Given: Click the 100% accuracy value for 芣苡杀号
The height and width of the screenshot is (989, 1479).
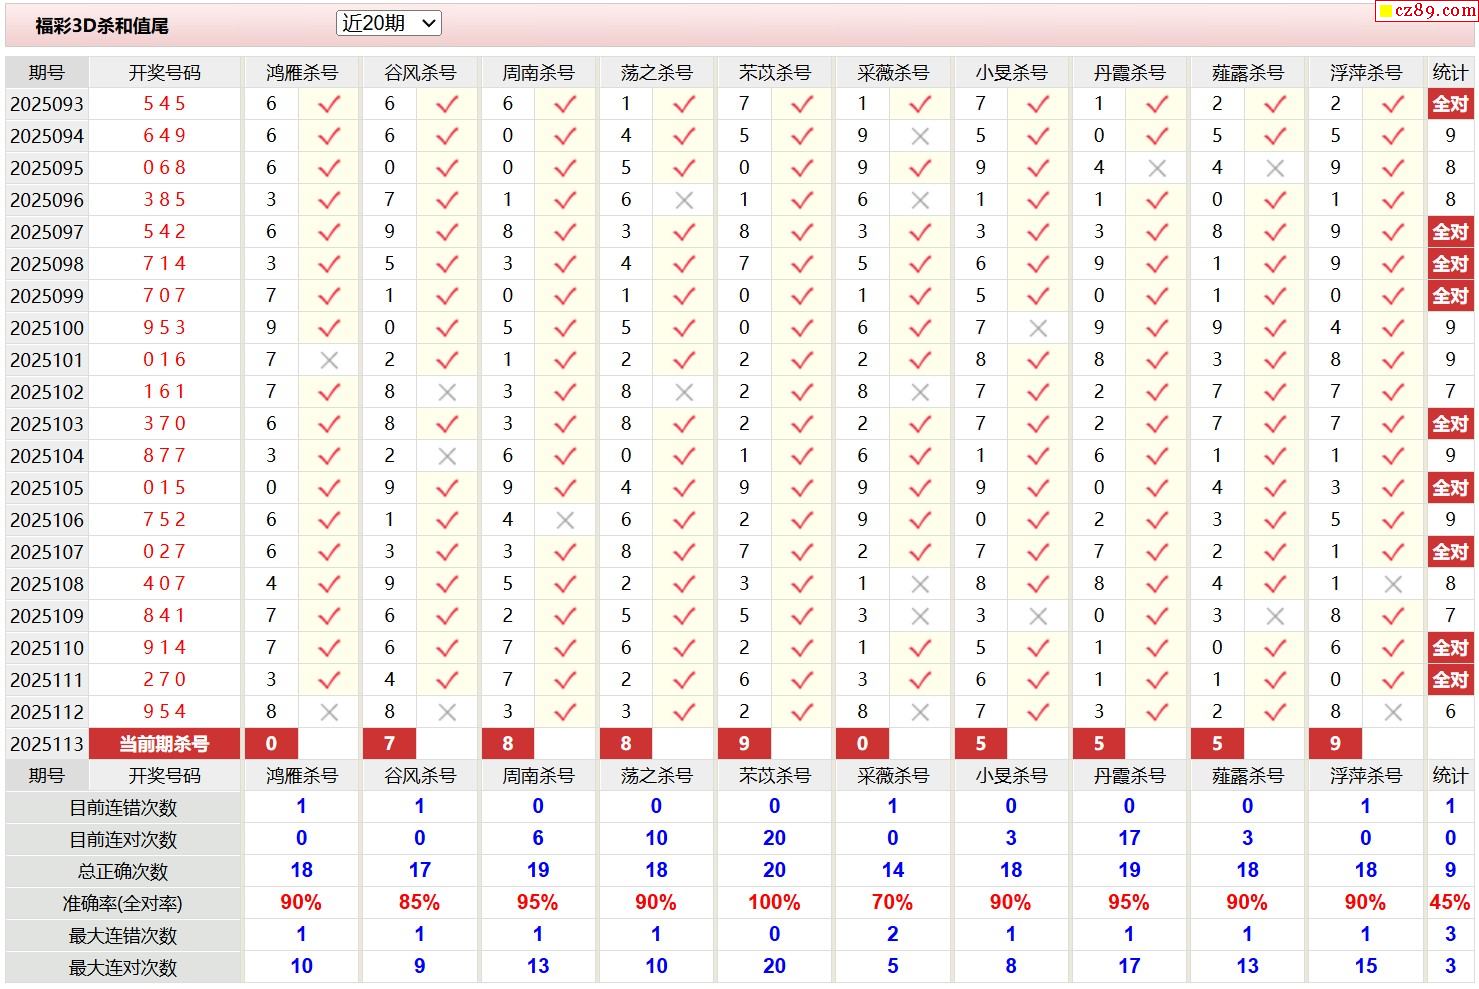Looking at the screenshot, I should tap(774, 903).
